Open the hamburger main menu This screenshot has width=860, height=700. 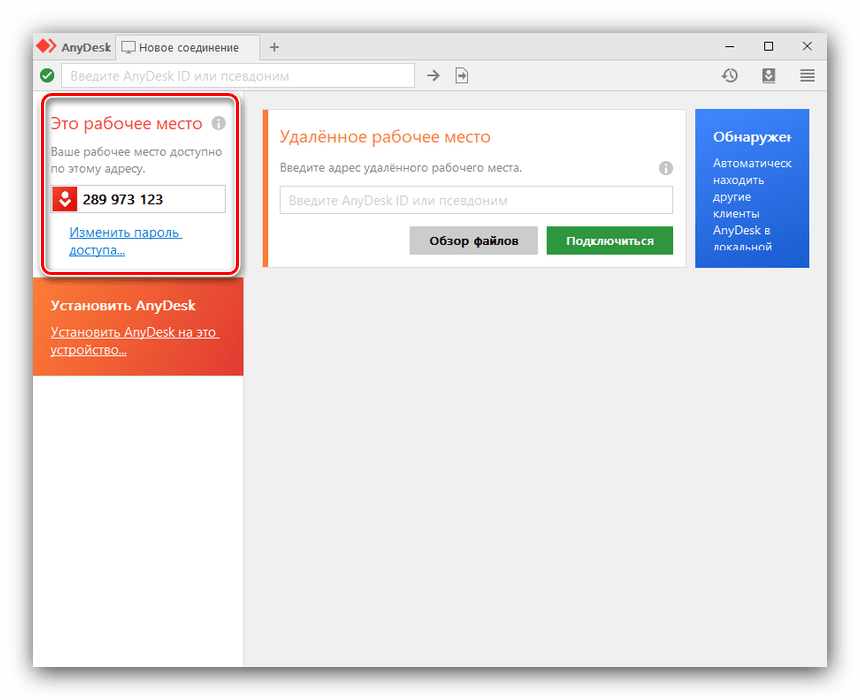coord(807,75)
